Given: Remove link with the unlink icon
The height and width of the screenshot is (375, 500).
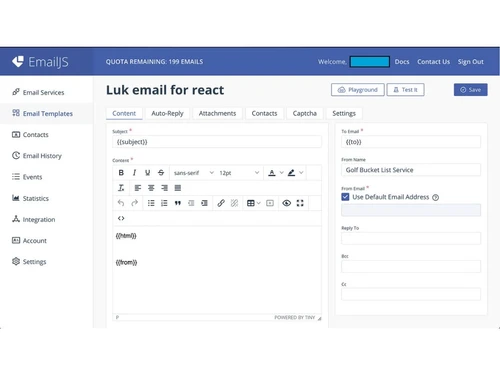Looking at the screenshot, I should coord(234,203).
